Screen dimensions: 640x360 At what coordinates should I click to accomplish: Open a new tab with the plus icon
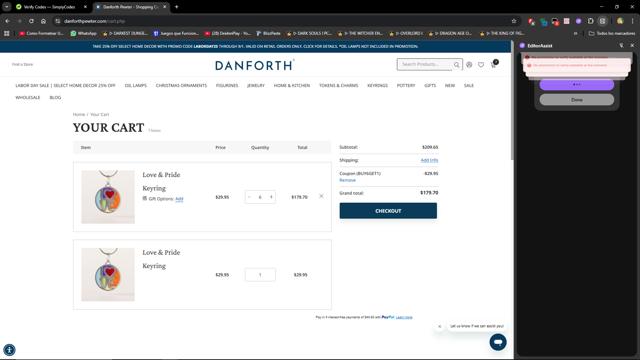[176, 7]
